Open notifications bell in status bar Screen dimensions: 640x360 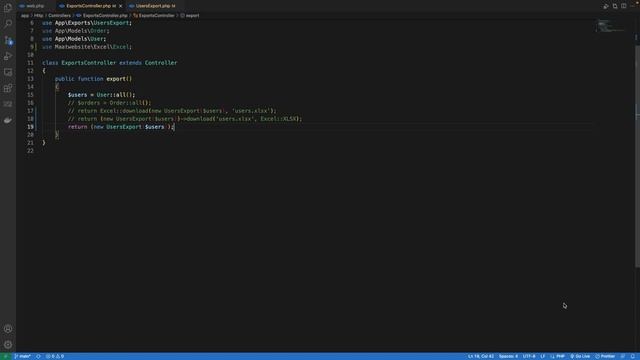[633, 356]
